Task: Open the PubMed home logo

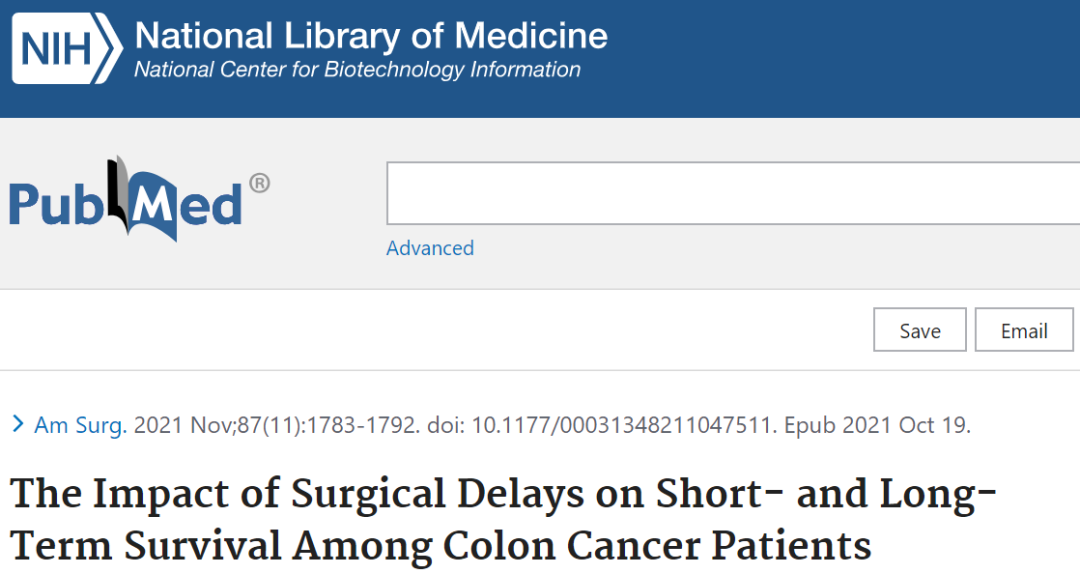Action: tap(139, 199)
